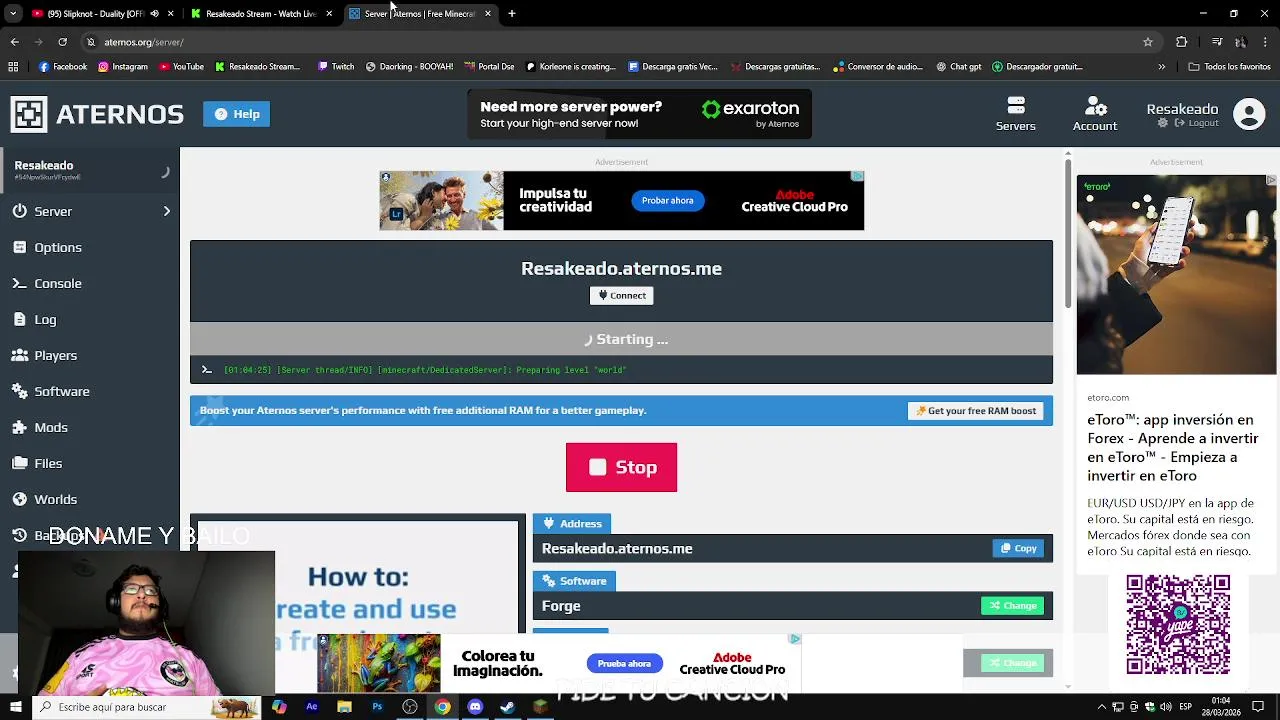Bookmark this page with the star
The width and height of the screenshot is (1280, 720).
pyautogui.click(x=1148, y=42)
